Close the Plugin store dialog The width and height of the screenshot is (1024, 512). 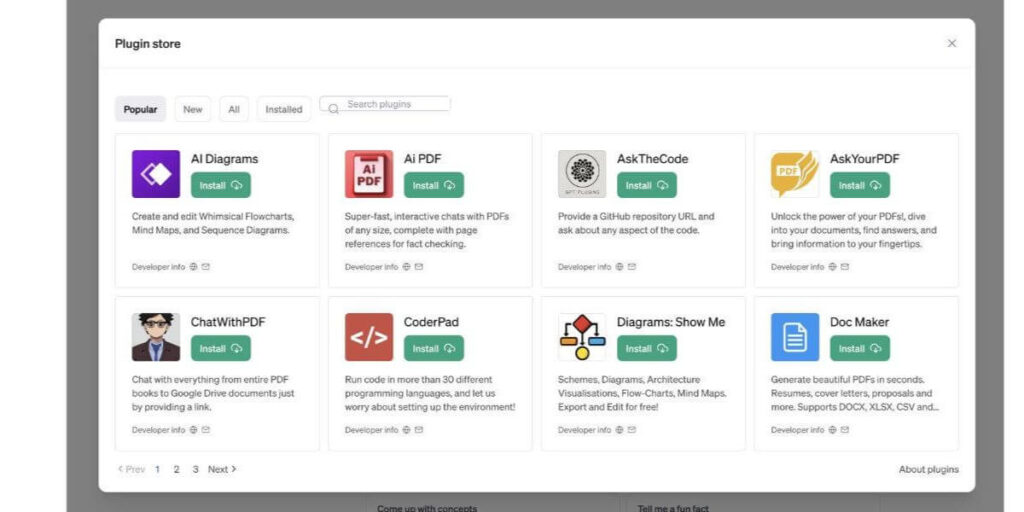point(952,43)
